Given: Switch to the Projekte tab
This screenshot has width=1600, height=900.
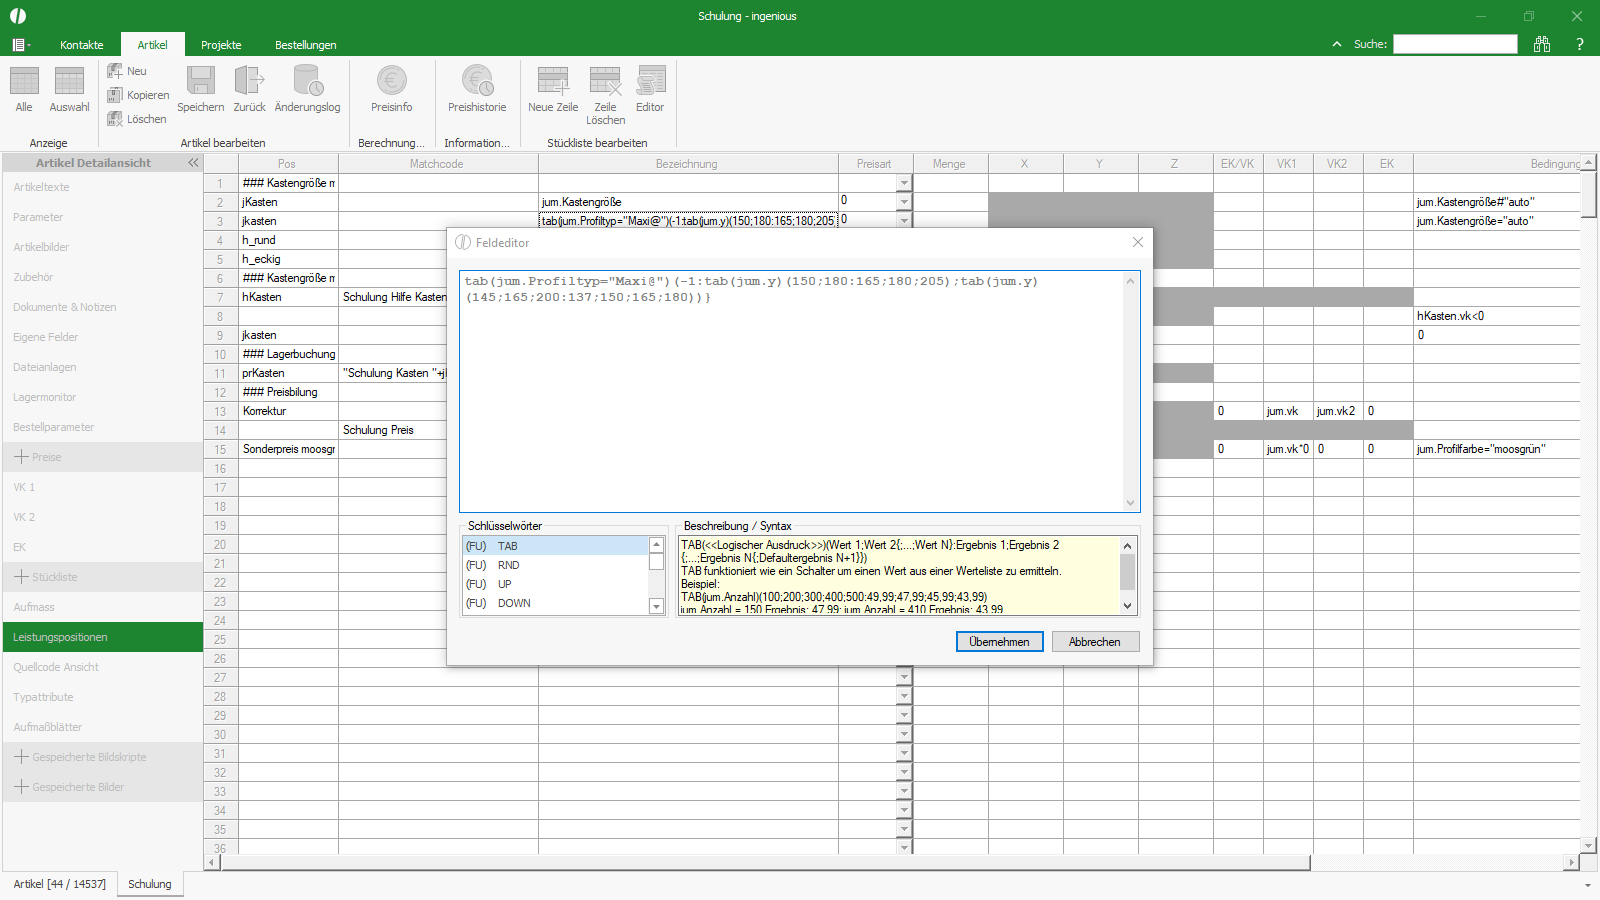Looking at the screenshot, I should click(x=221, y=45).
